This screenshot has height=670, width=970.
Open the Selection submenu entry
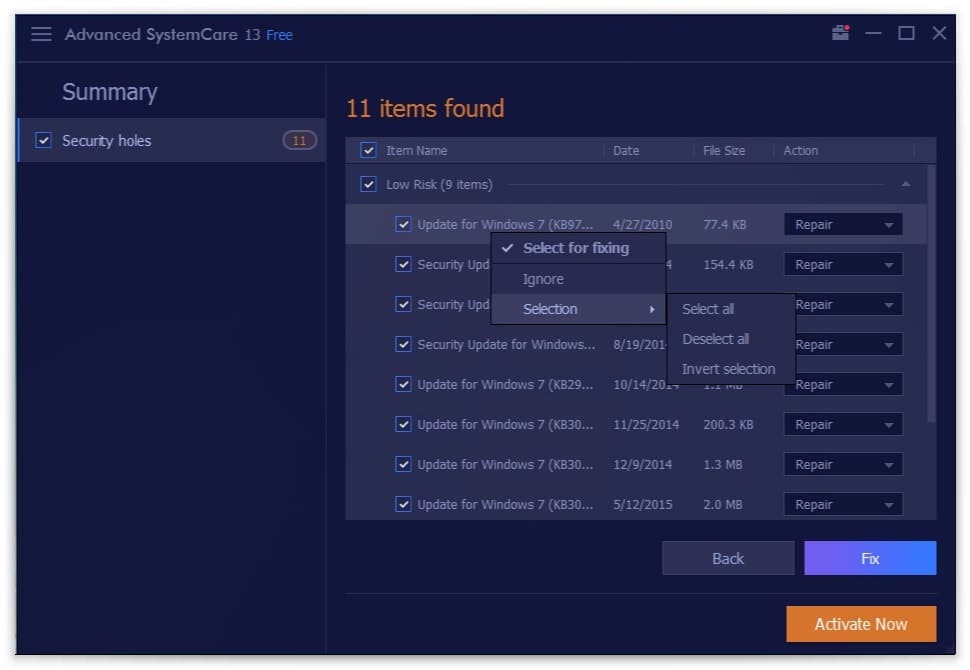(578, 309)
